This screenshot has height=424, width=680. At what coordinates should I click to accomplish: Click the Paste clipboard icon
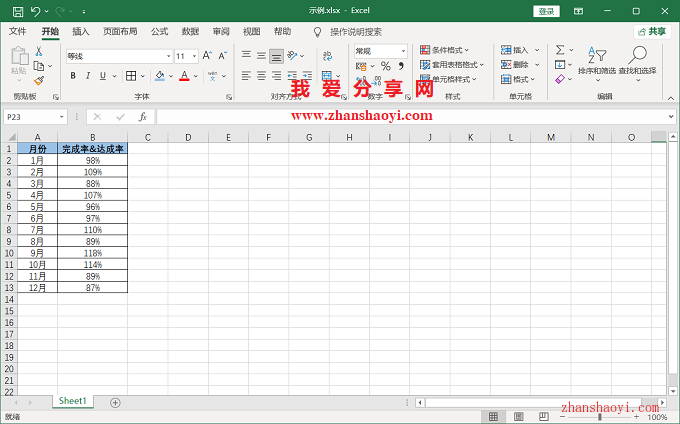pos(19,56)
